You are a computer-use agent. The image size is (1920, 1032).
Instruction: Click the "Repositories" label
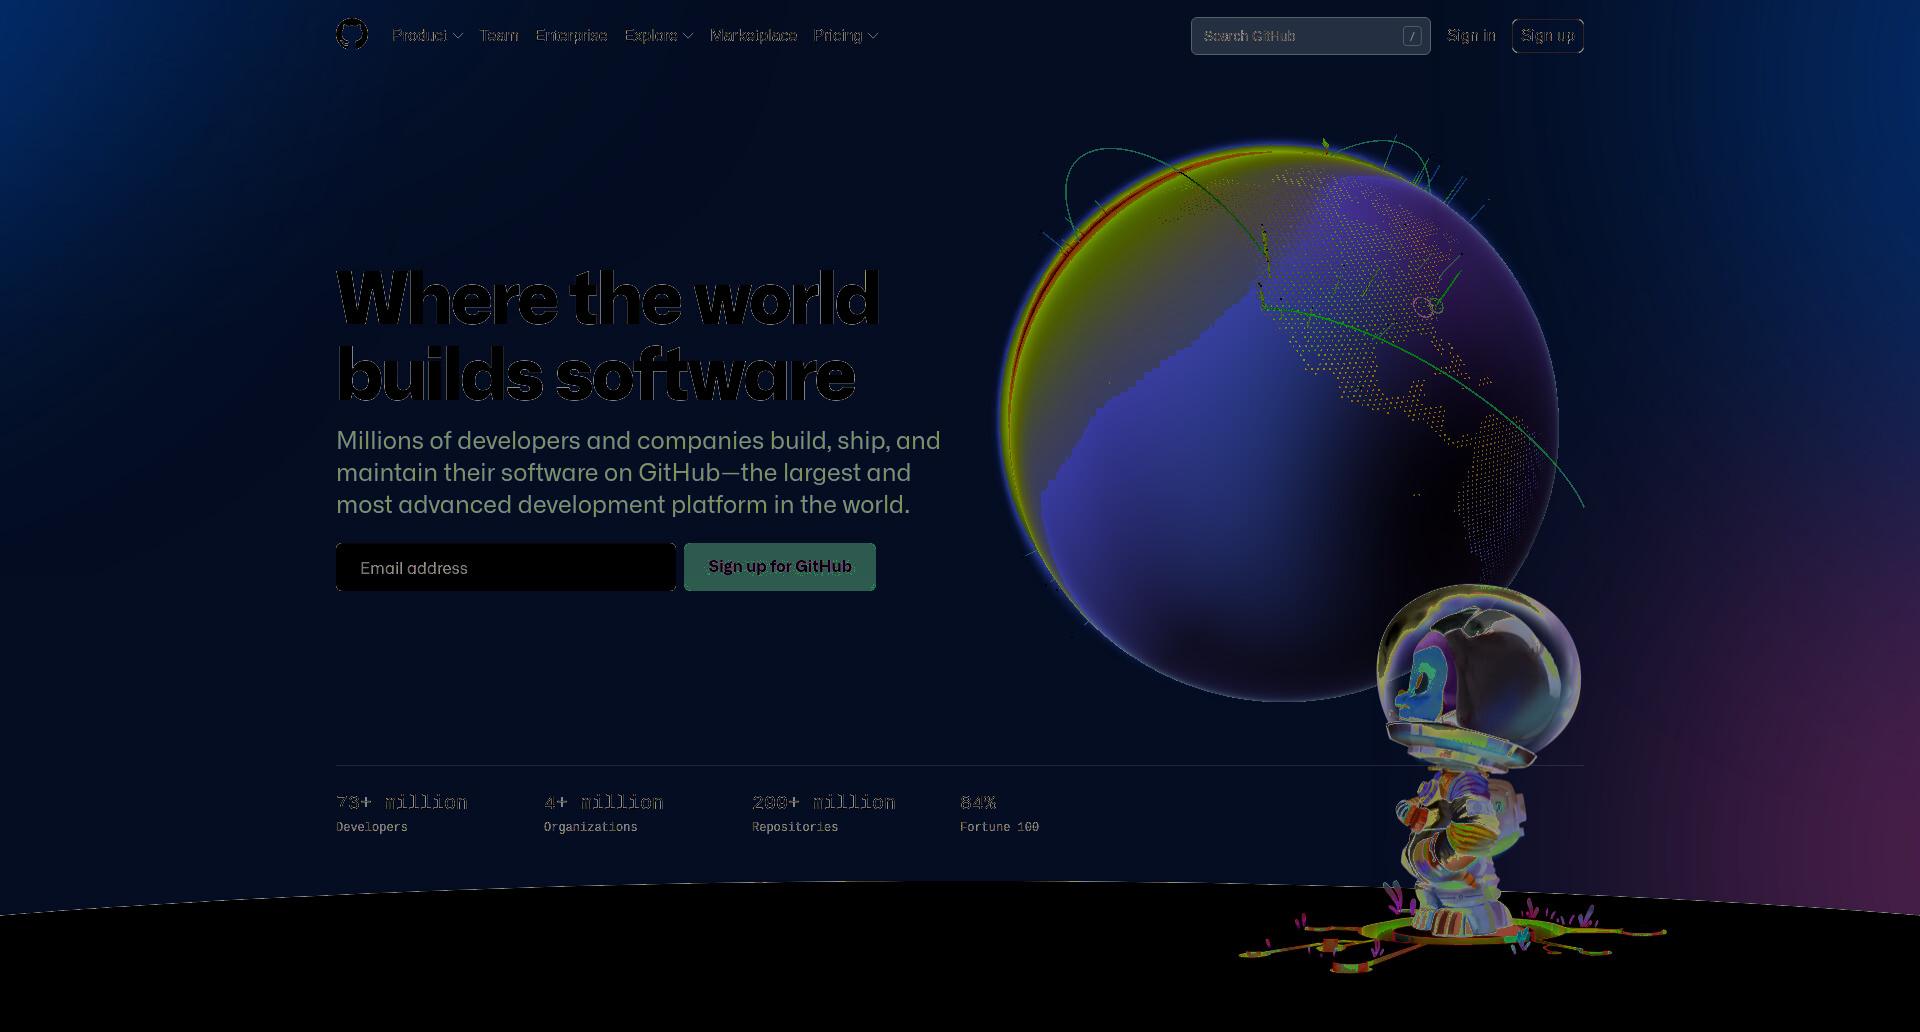[x=795, y=827]
